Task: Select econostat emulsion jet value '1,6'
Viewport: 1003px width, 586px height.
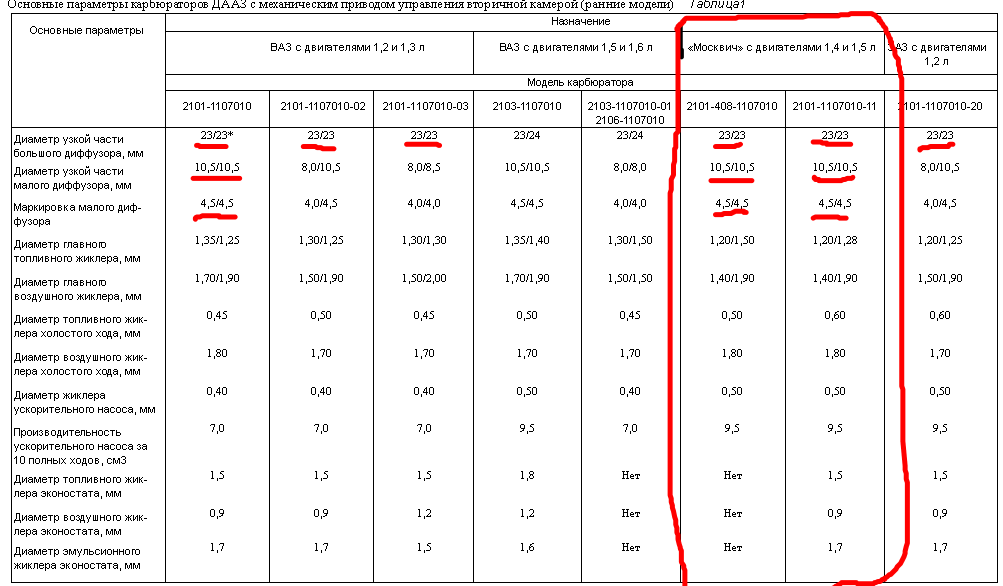Action: [526, 547]
